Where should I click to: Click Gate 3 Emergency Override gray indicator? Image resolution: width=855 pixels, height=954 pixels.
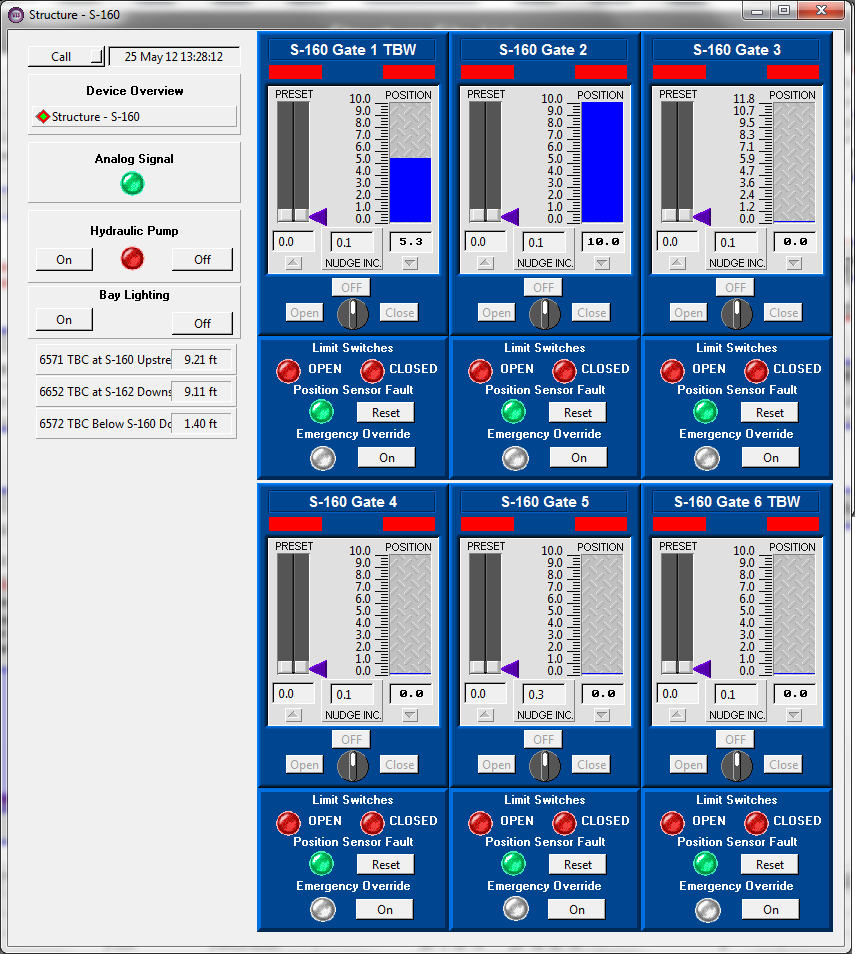[707, 458]
